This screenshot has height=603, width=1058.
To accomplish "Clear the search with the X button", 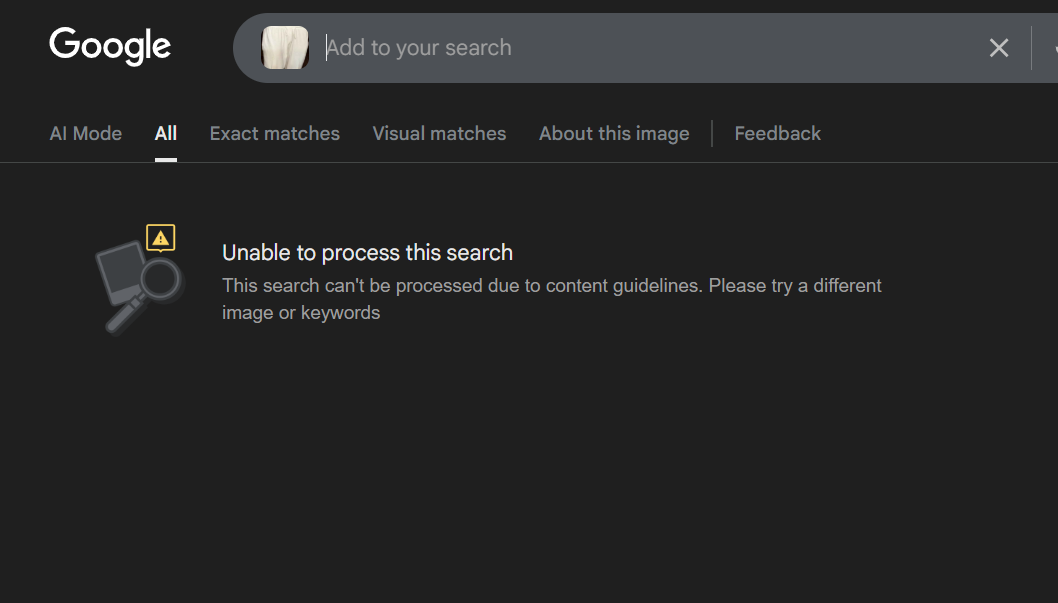I will [998, 48].
